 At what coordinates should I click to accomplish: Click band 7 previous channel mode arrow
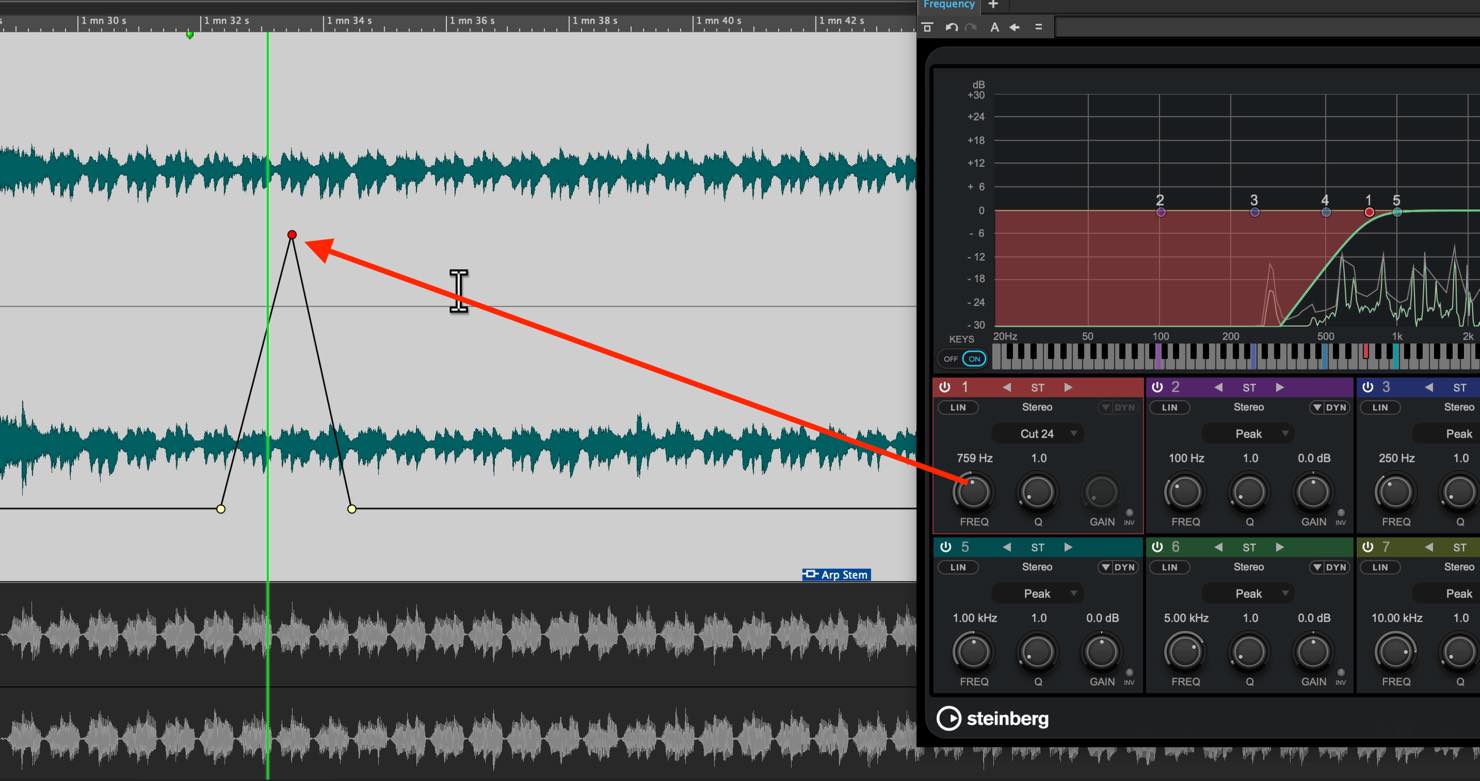tap(1429, 547)
